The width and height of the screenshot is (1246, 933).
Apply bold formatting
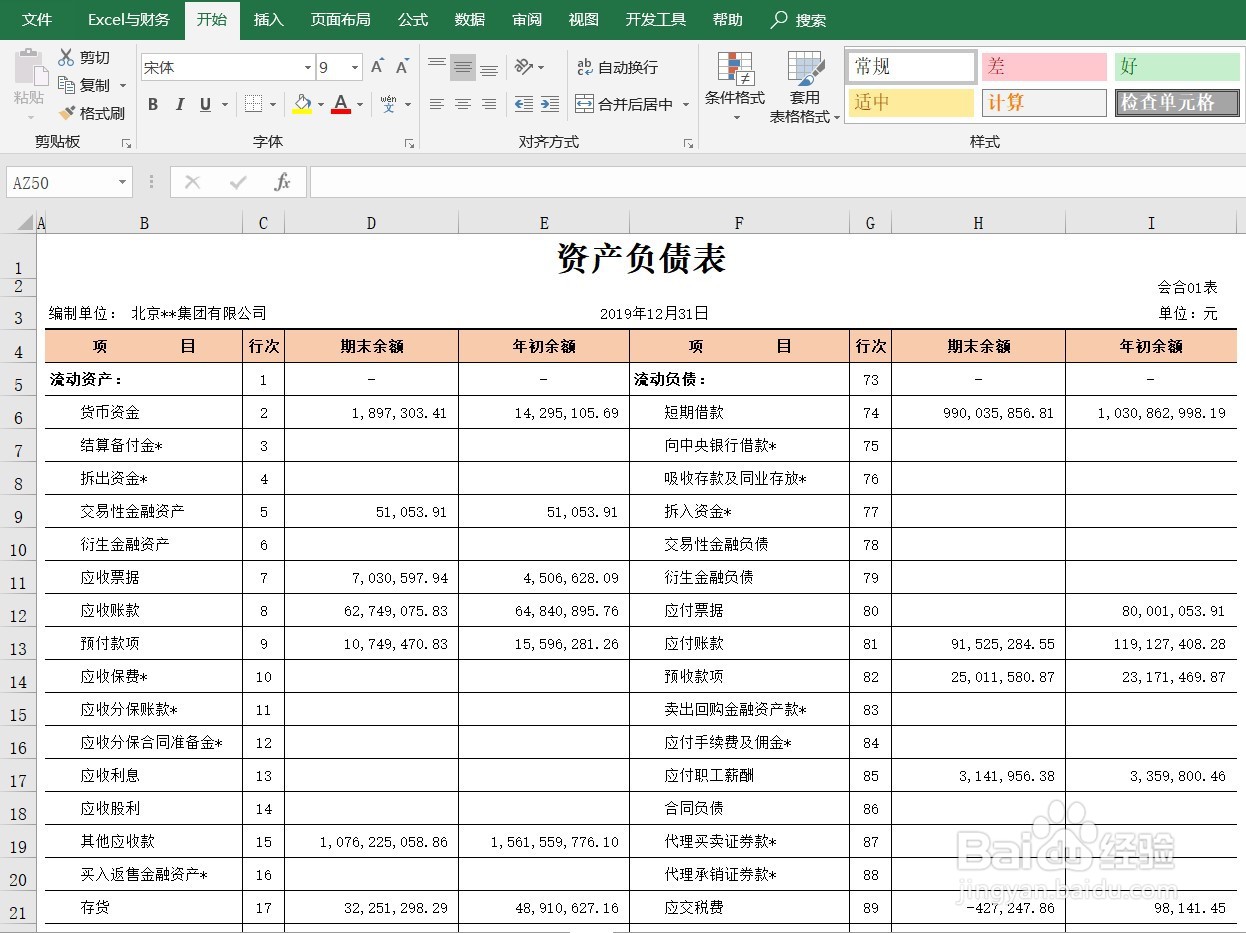pos(152,104)
